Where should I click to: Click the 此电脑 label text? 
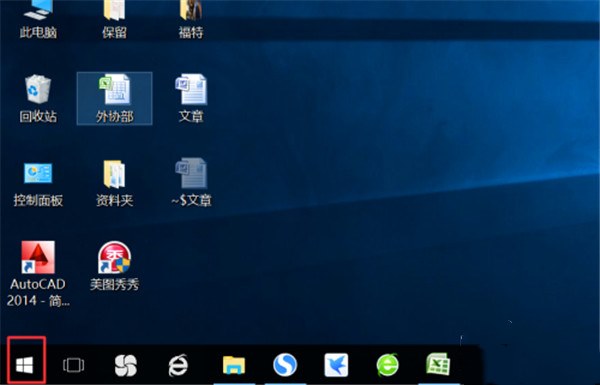tap(38, 32)
